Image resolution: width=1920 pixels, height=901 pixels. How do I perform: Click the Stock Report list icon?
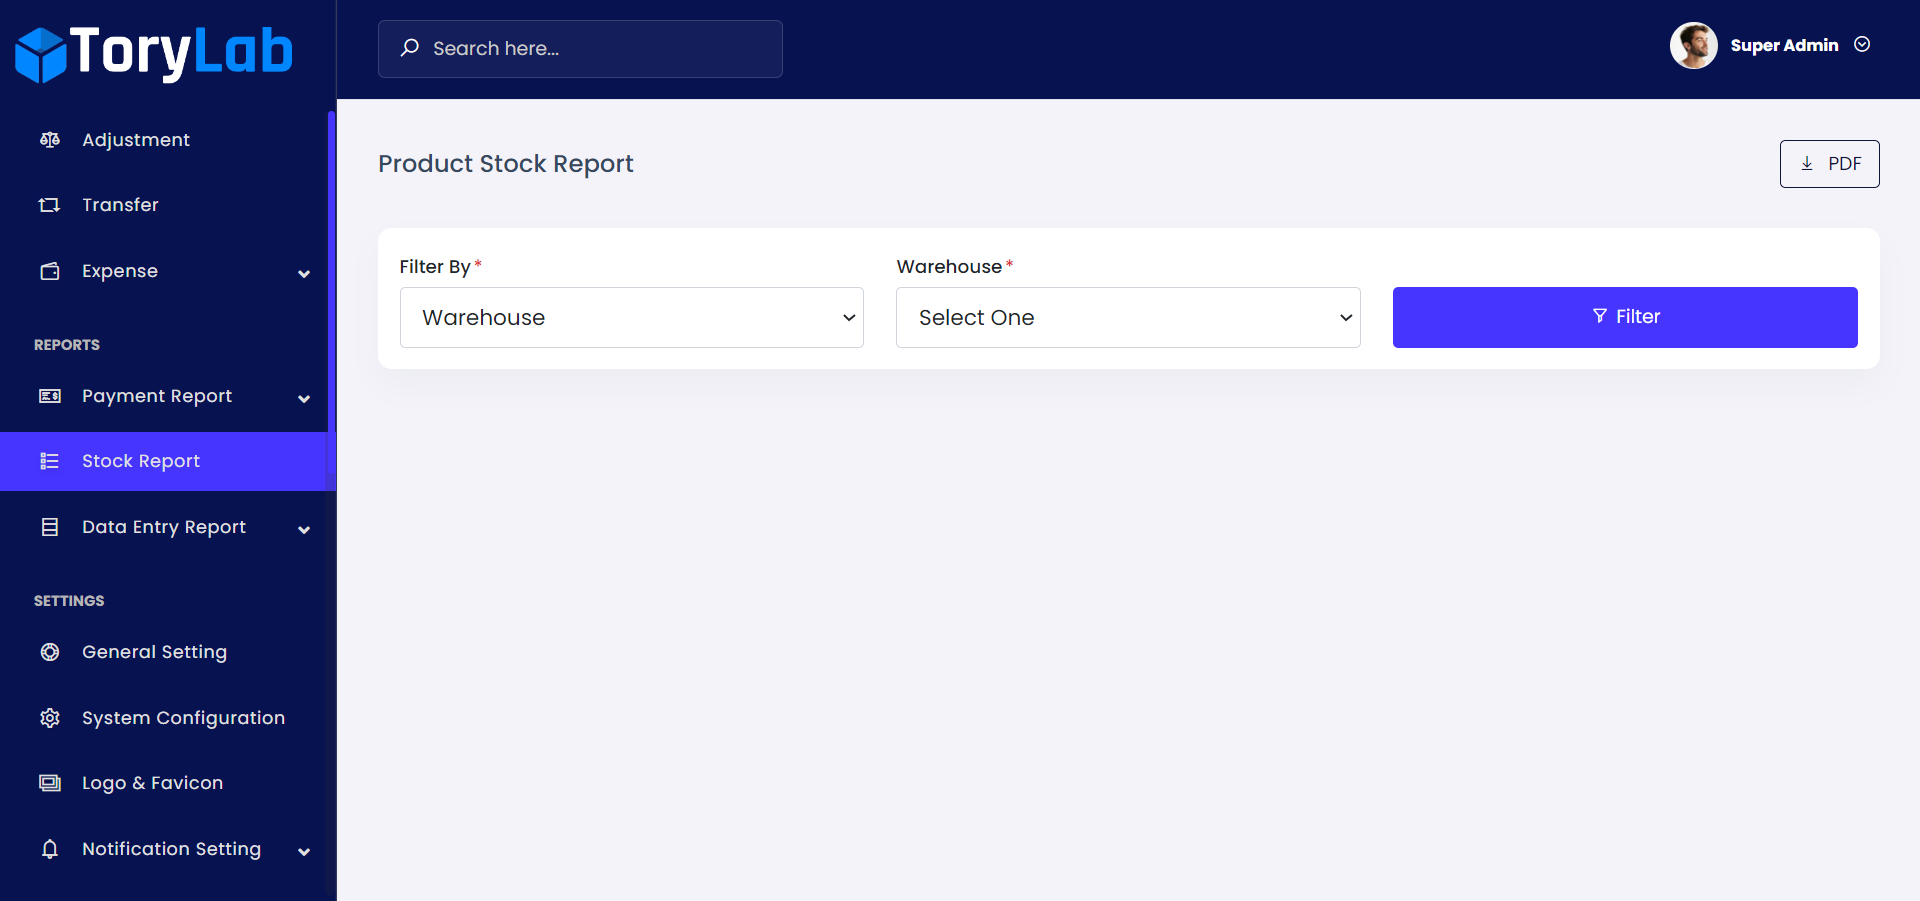click(49, 461)
